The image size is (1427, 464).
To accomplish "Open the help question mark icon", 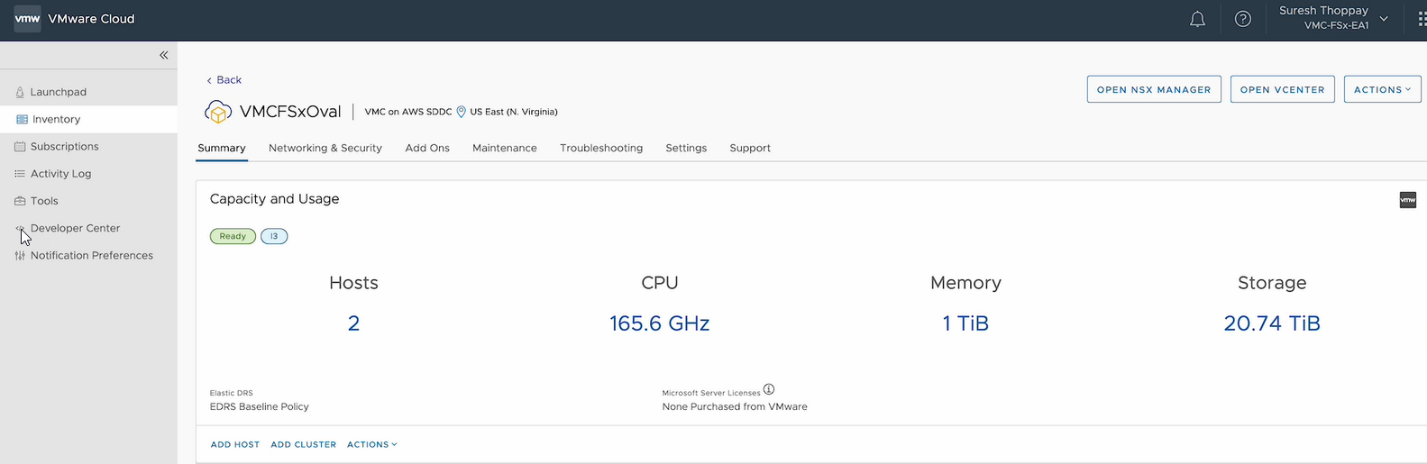I will pos(1243,19).
